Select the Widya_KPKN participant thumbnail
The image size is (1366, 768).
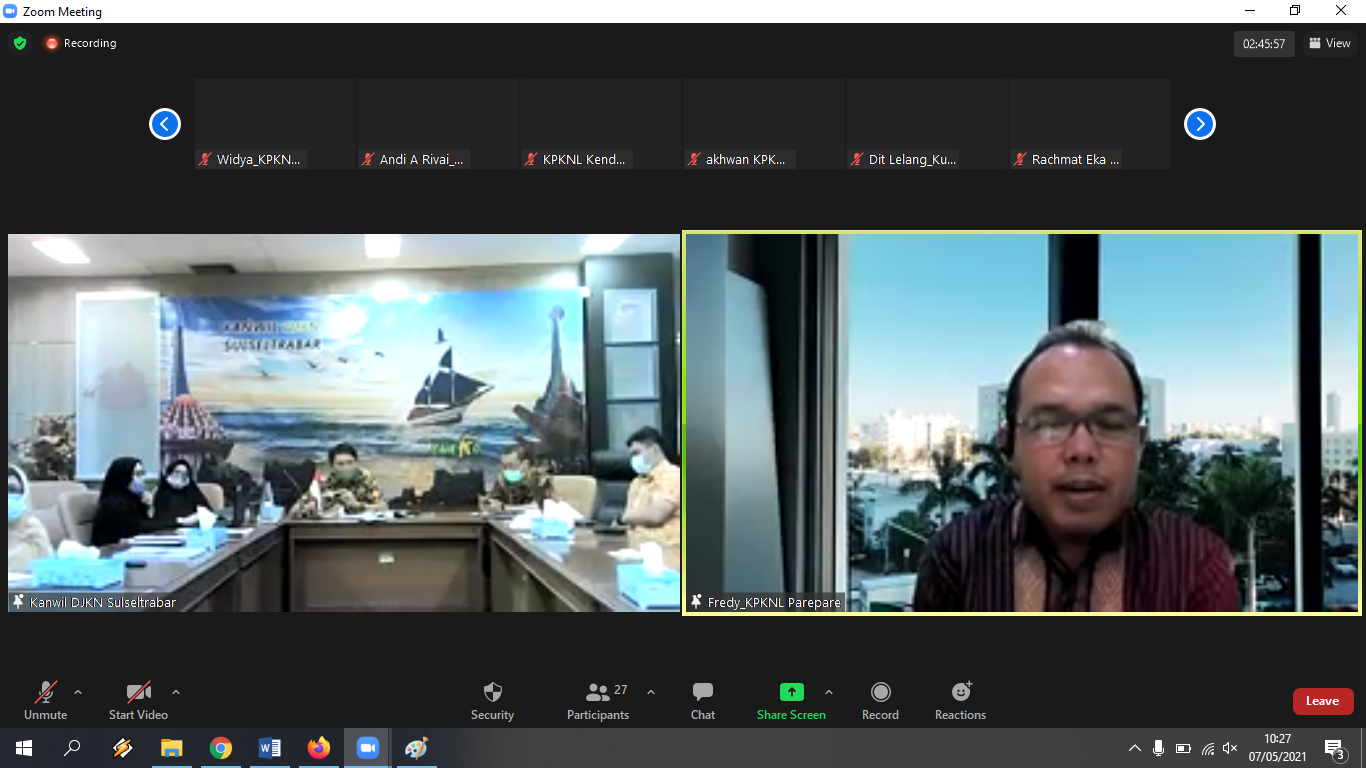275,124
